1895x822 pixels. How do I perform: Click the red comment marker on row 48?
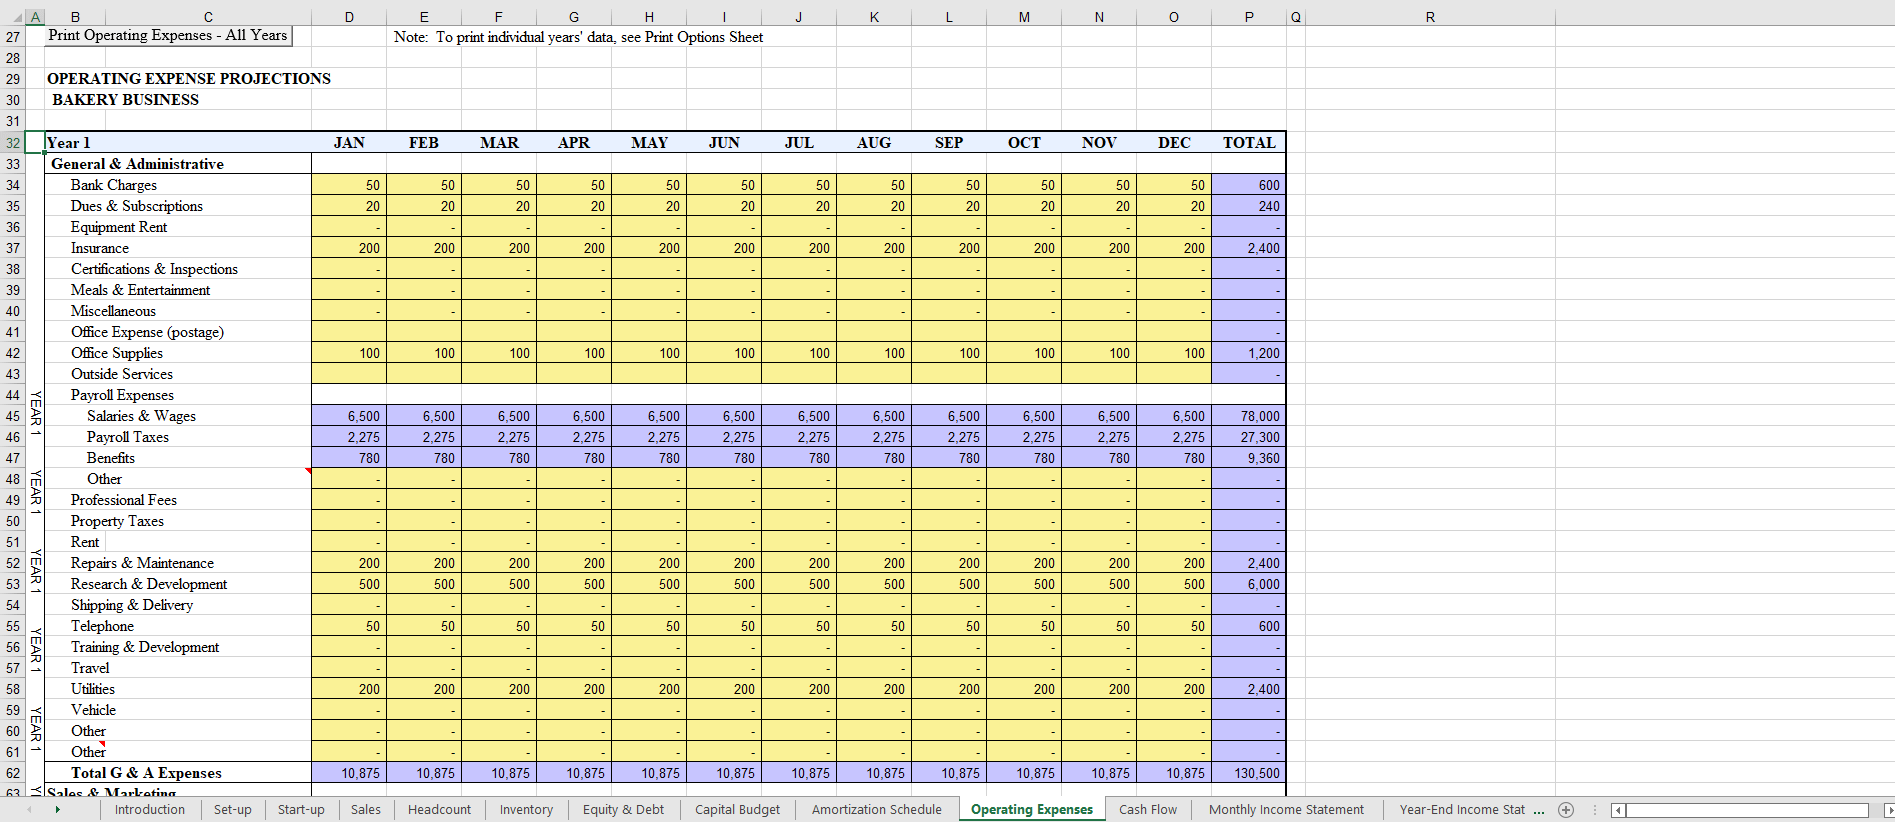[309, 470]
